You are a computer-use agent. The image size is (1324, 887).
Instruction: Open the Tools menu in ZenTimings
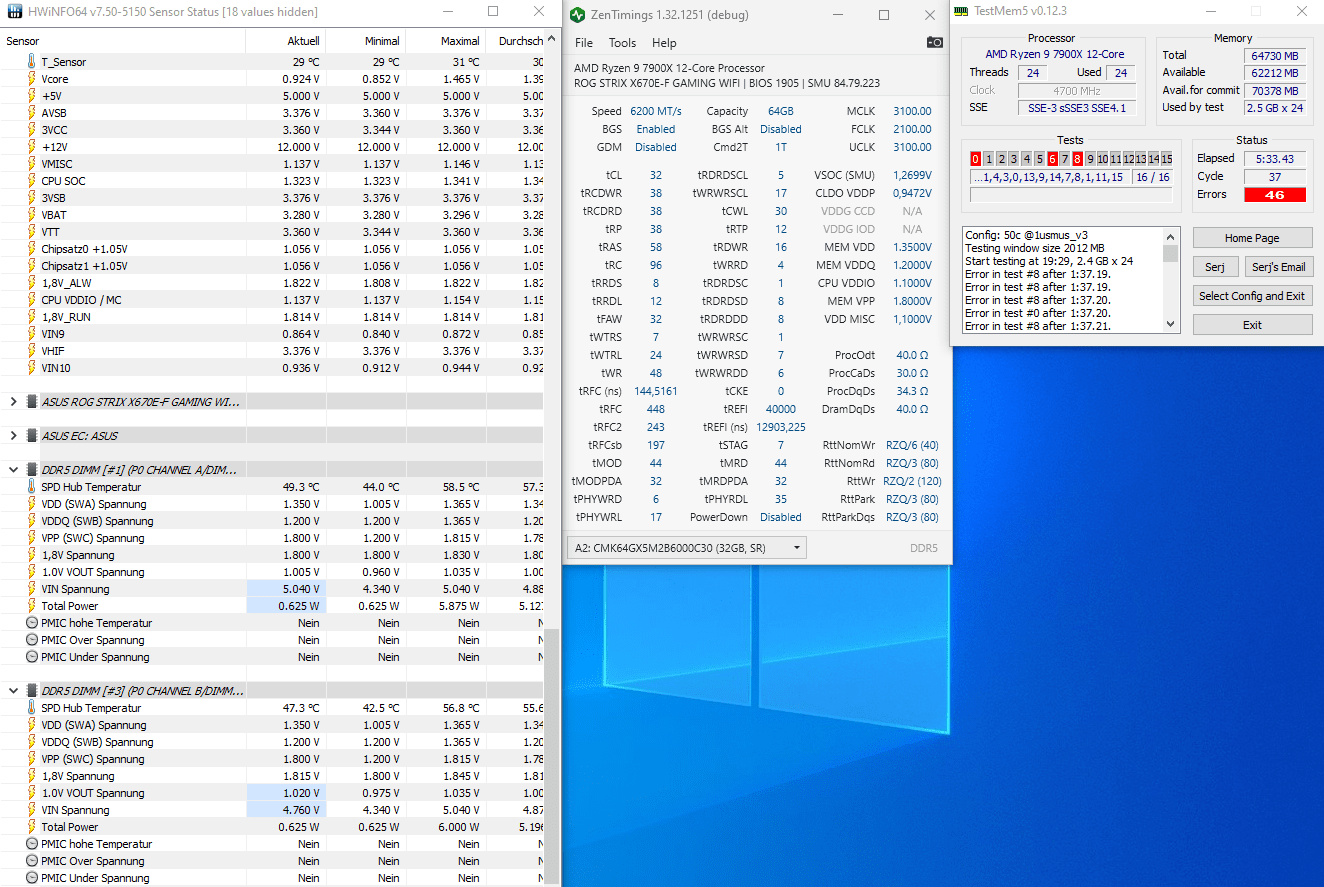[x=622, y=43]
